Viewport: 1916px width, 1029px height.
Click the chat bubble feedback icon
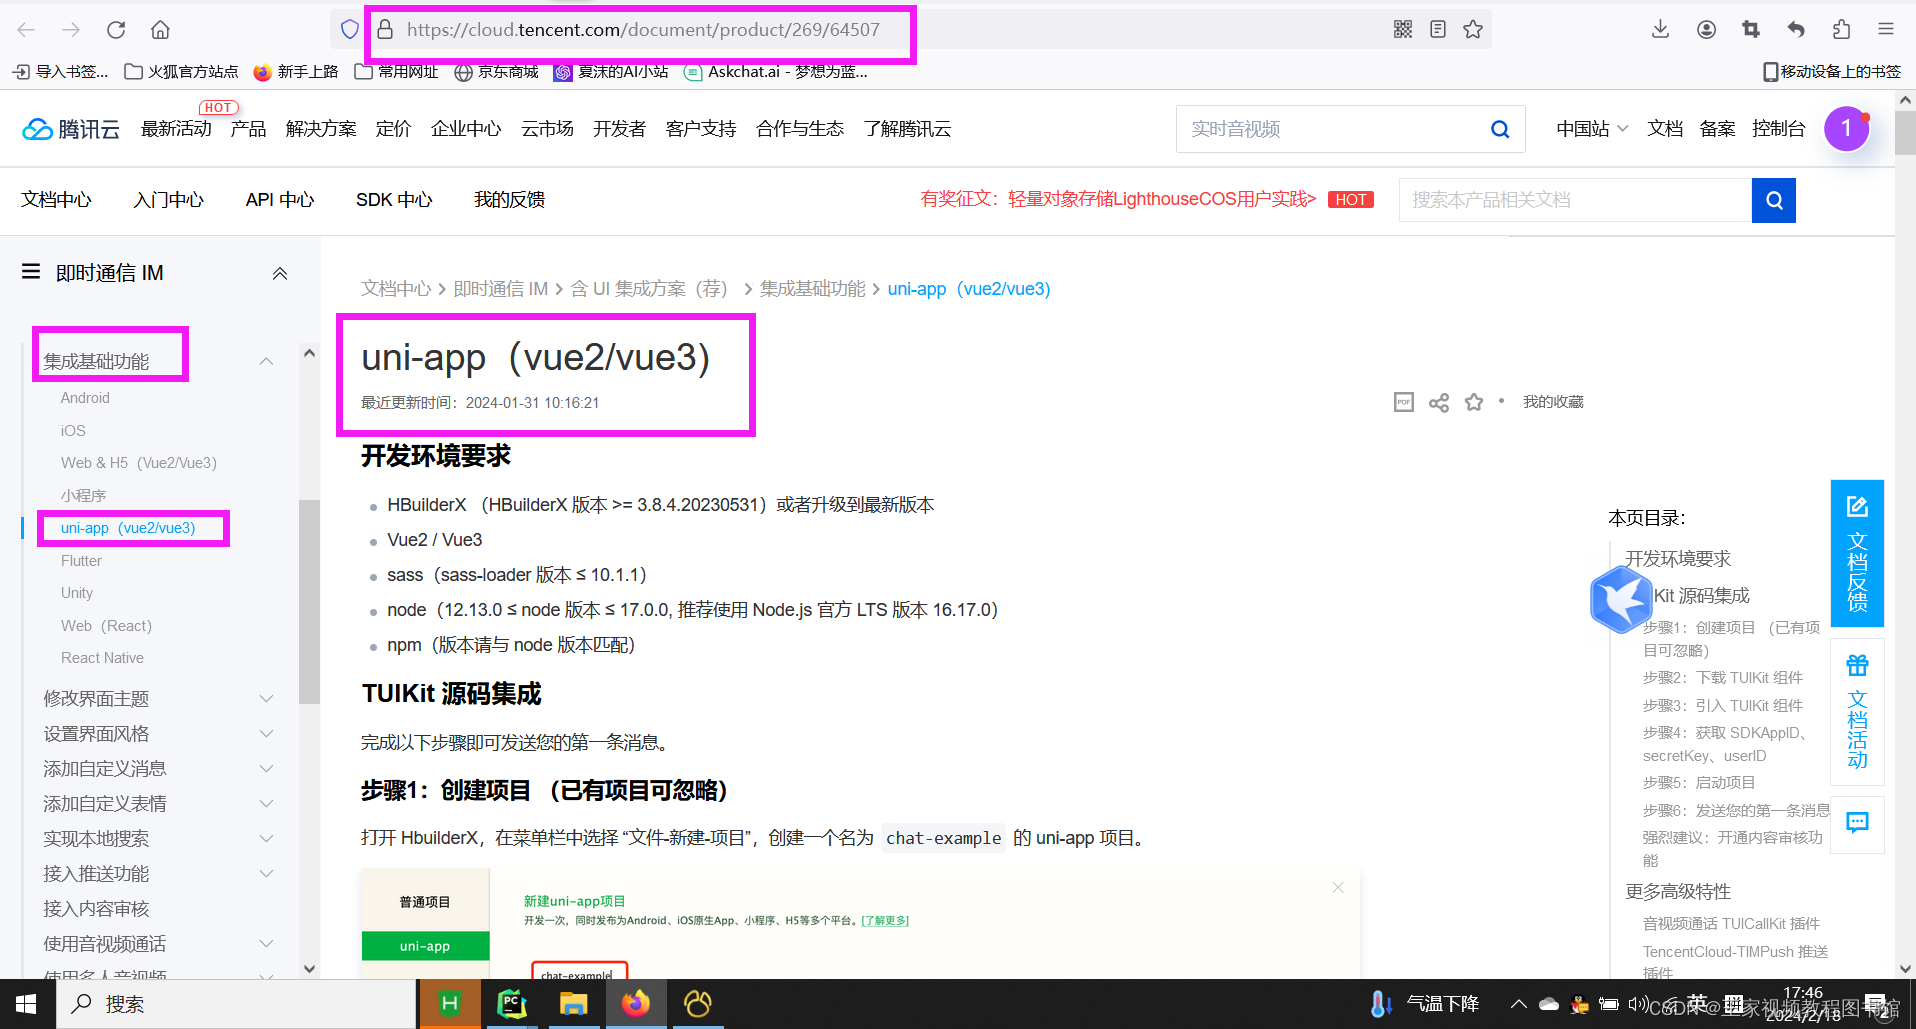(x=1856, y=823)
